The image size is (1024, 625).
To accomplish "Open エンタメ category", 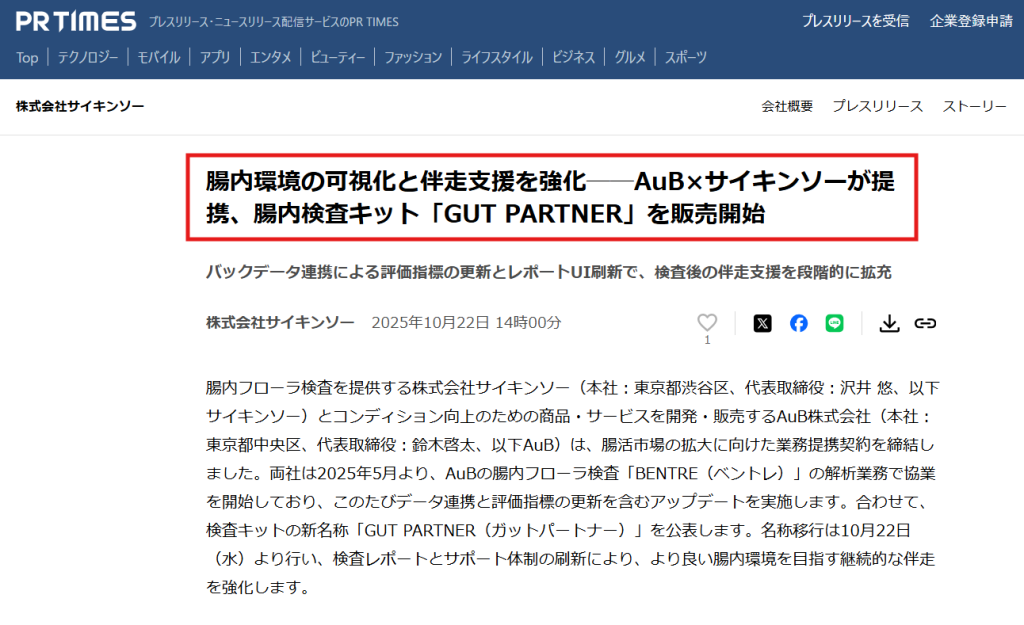I will coord(270,57).
